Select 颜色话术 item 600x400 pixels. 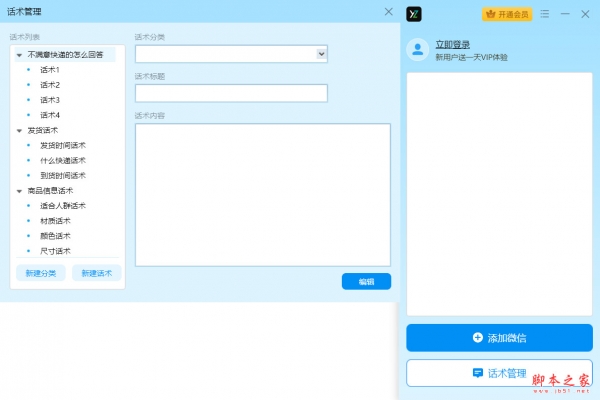pyautogui.click(x=55, y=236)
